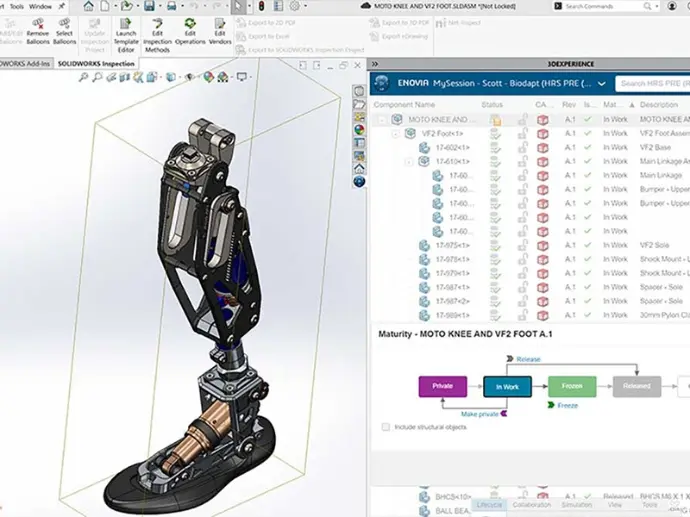Select the SOLIDWORKS Inspection tab

[x=96, y=64]
